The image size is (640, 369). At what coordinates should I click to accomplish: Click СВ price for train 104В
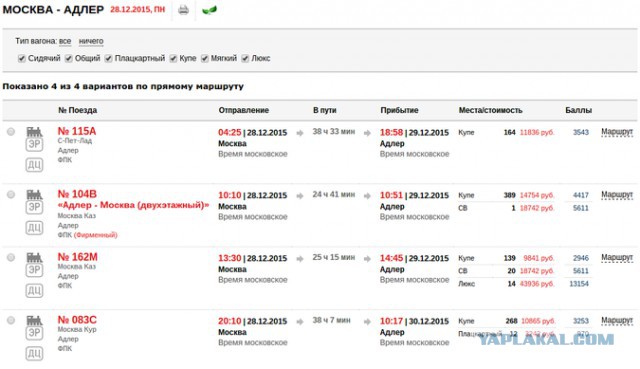537,208
